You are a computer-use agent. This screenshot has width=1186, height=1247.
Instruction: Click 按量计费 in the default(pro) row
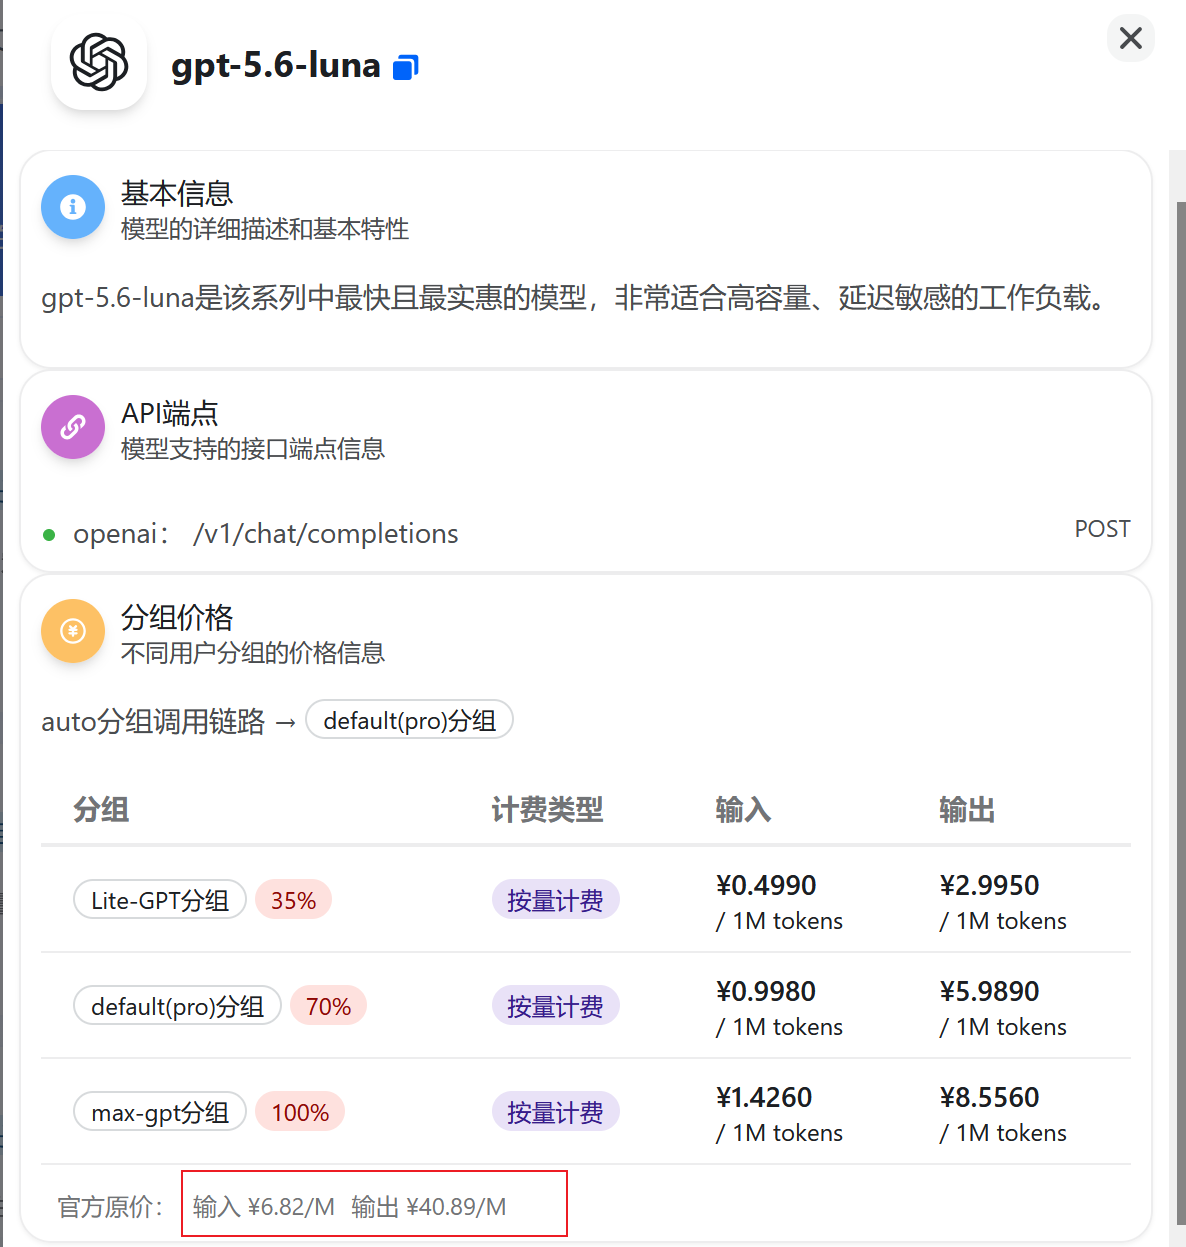[x=555, y=1006]
